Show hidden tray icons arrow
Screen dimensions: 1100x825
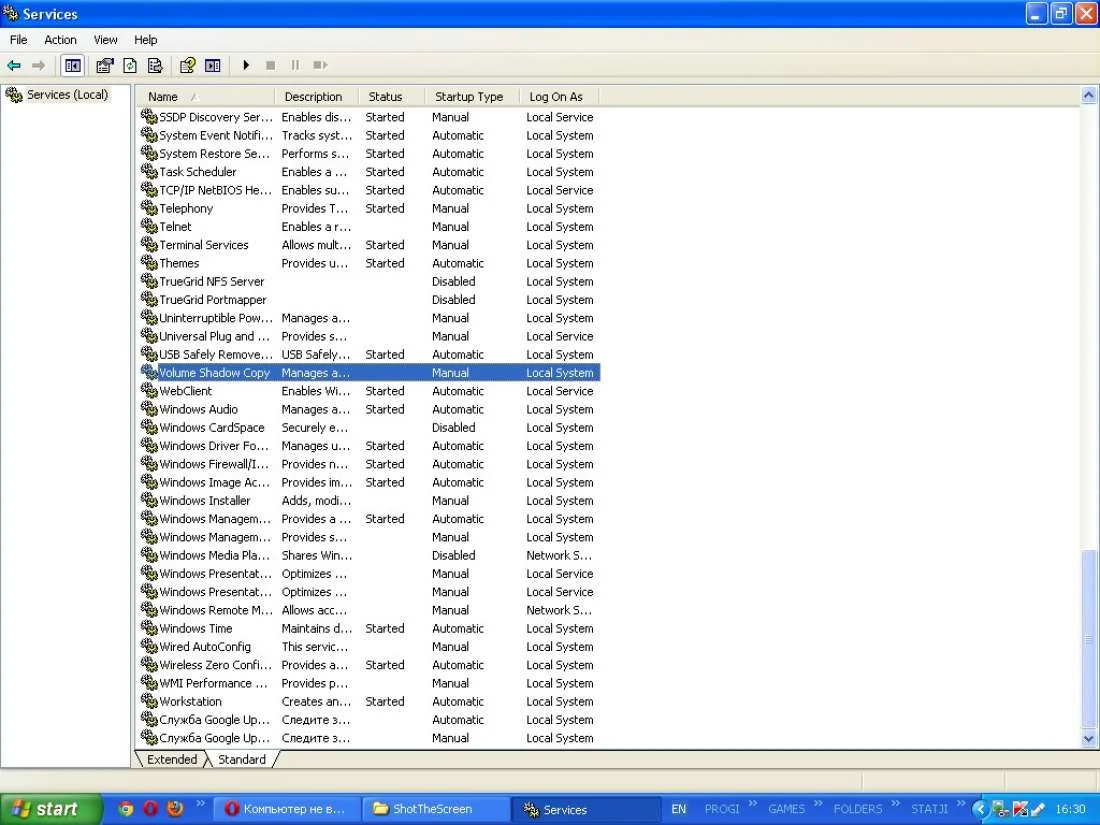point(980,809)
